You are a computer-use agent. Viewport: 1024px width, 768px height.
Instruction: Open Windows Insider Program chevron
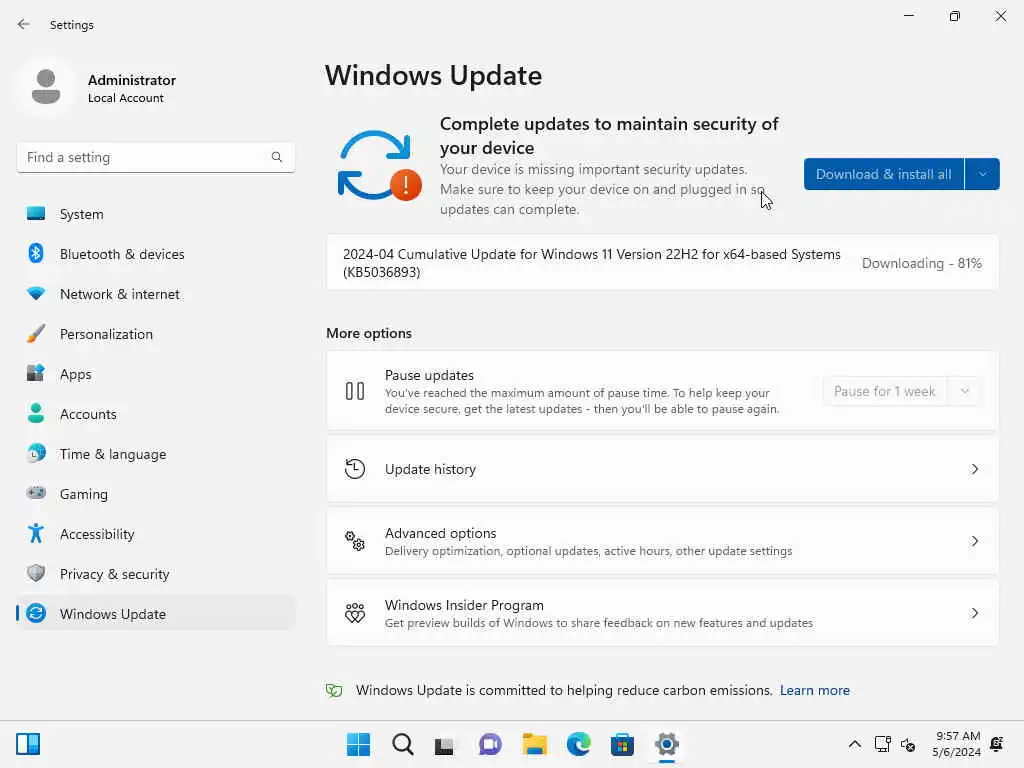[974, 613]
